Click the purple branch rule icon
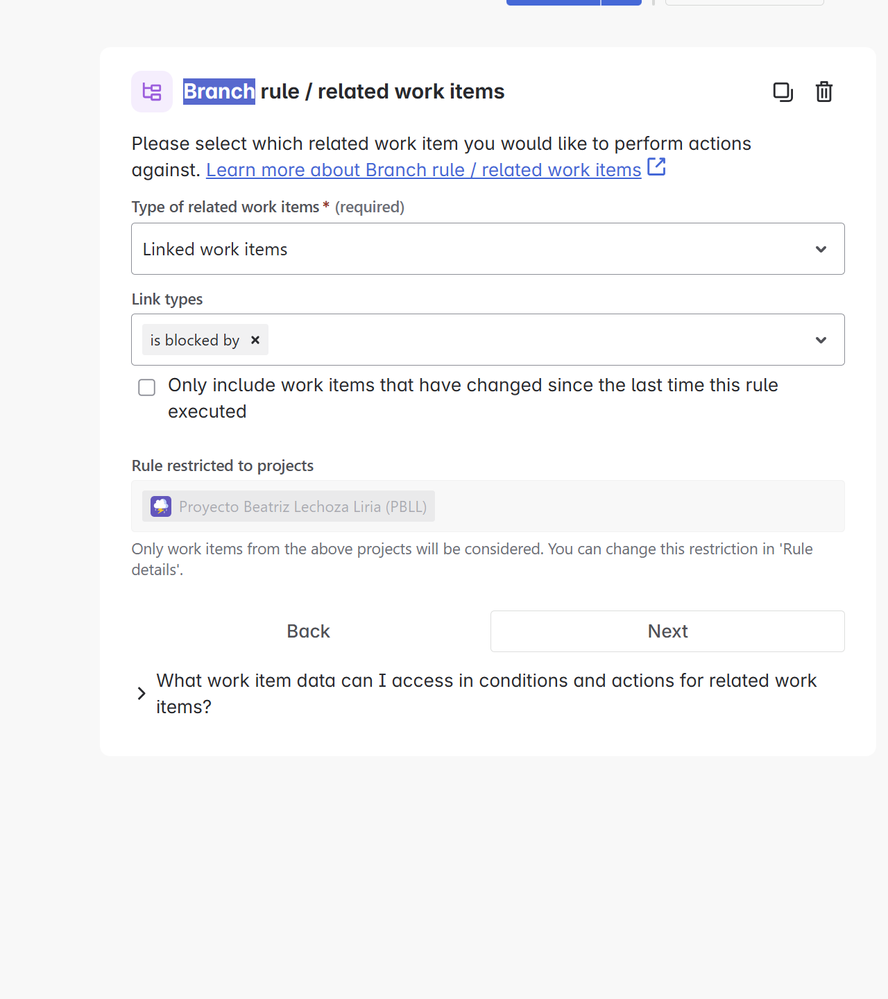The image size is (888, 999). 152,92
